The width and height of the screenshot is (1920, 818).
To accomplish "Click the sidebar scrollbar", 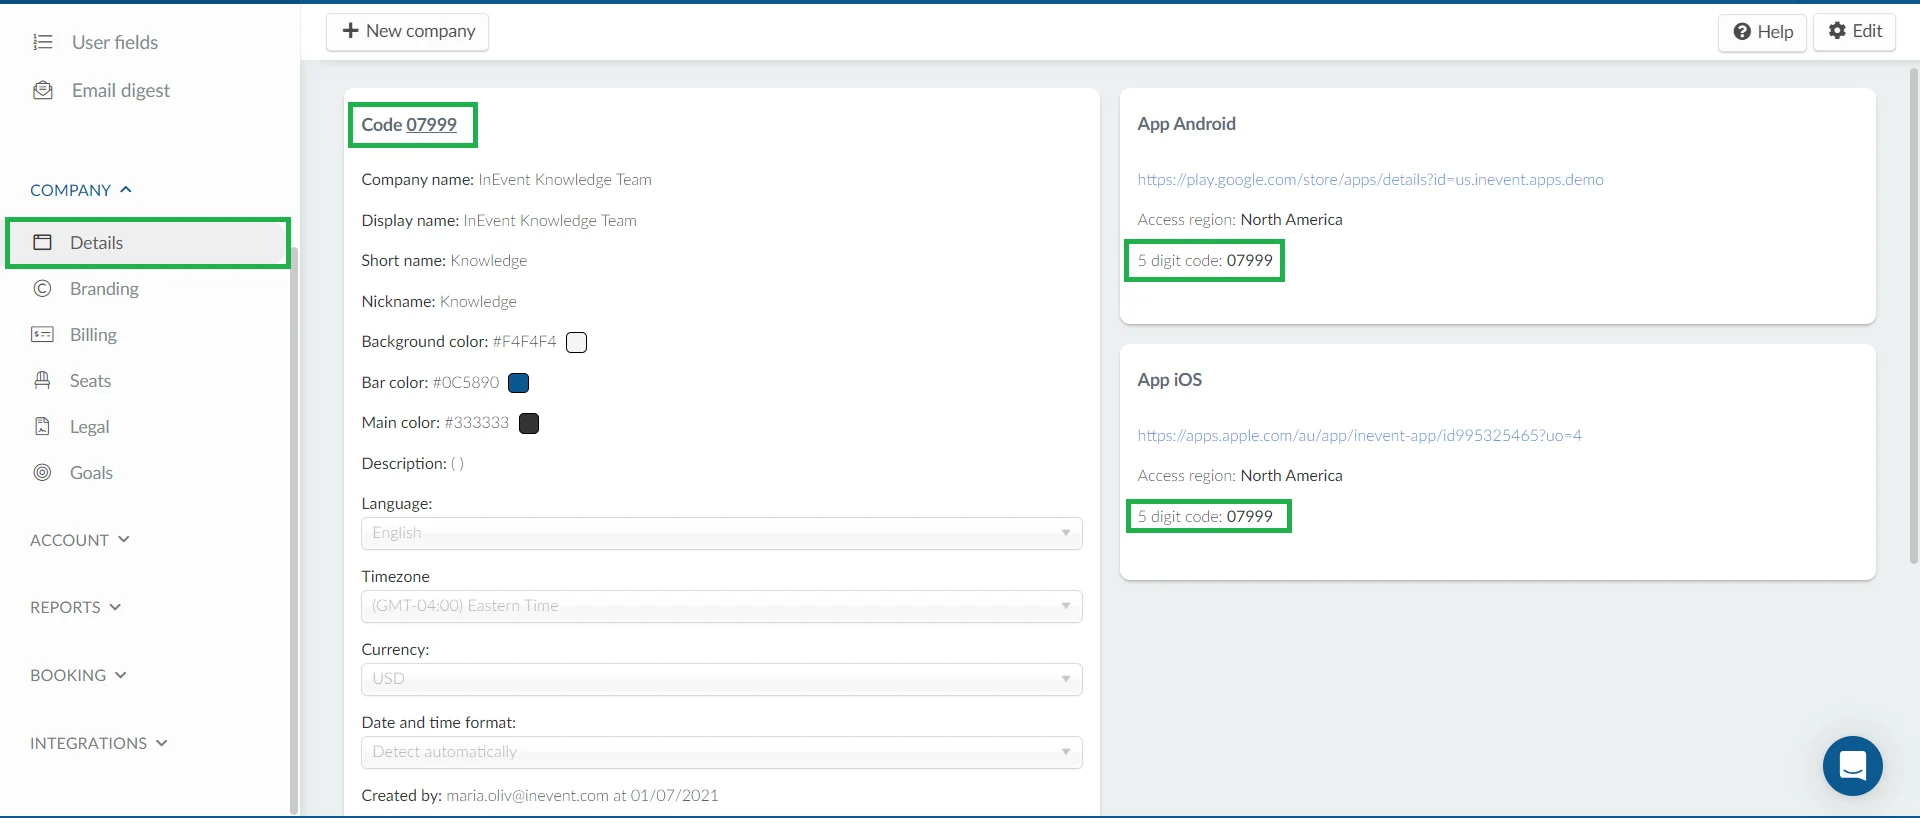I will coord(293,530).
